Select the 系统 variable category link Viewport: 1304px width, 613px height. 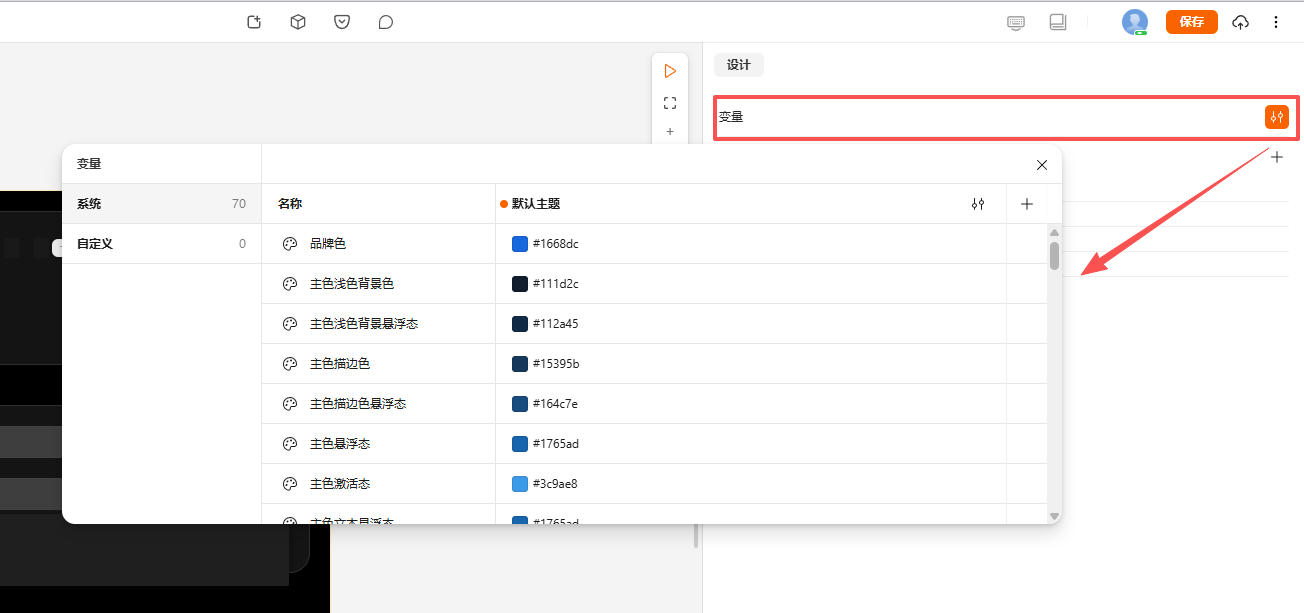pyautogui.click(x=88, y=203)
